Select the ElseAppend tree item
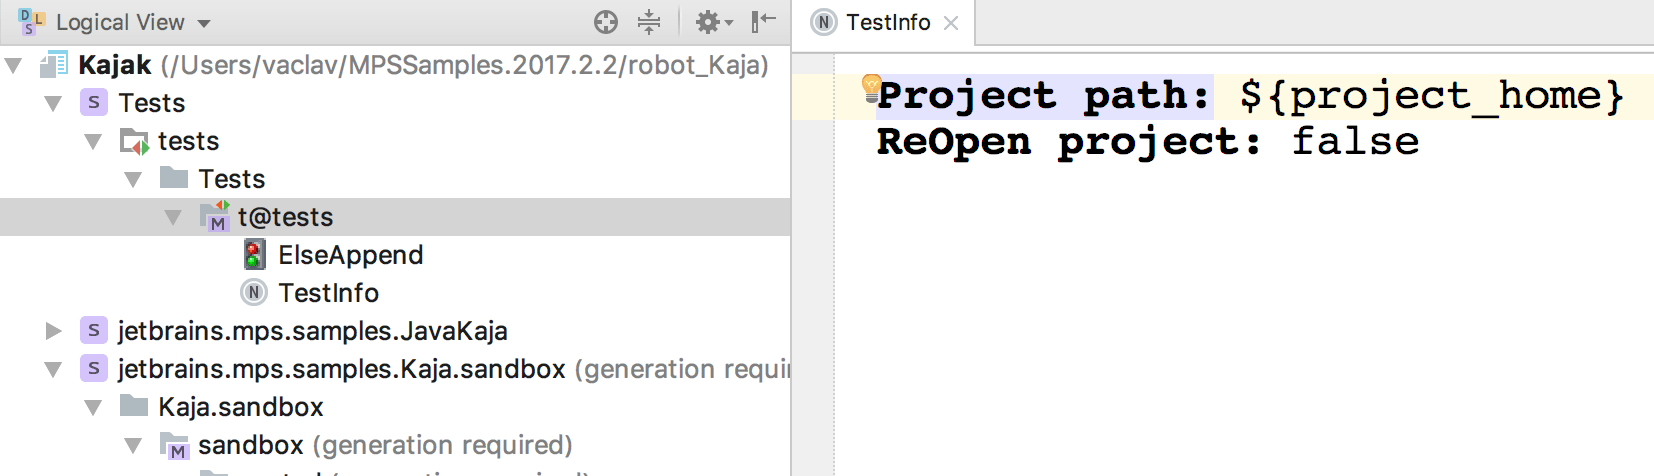The image size is (1654, 476). pos(350,255)
